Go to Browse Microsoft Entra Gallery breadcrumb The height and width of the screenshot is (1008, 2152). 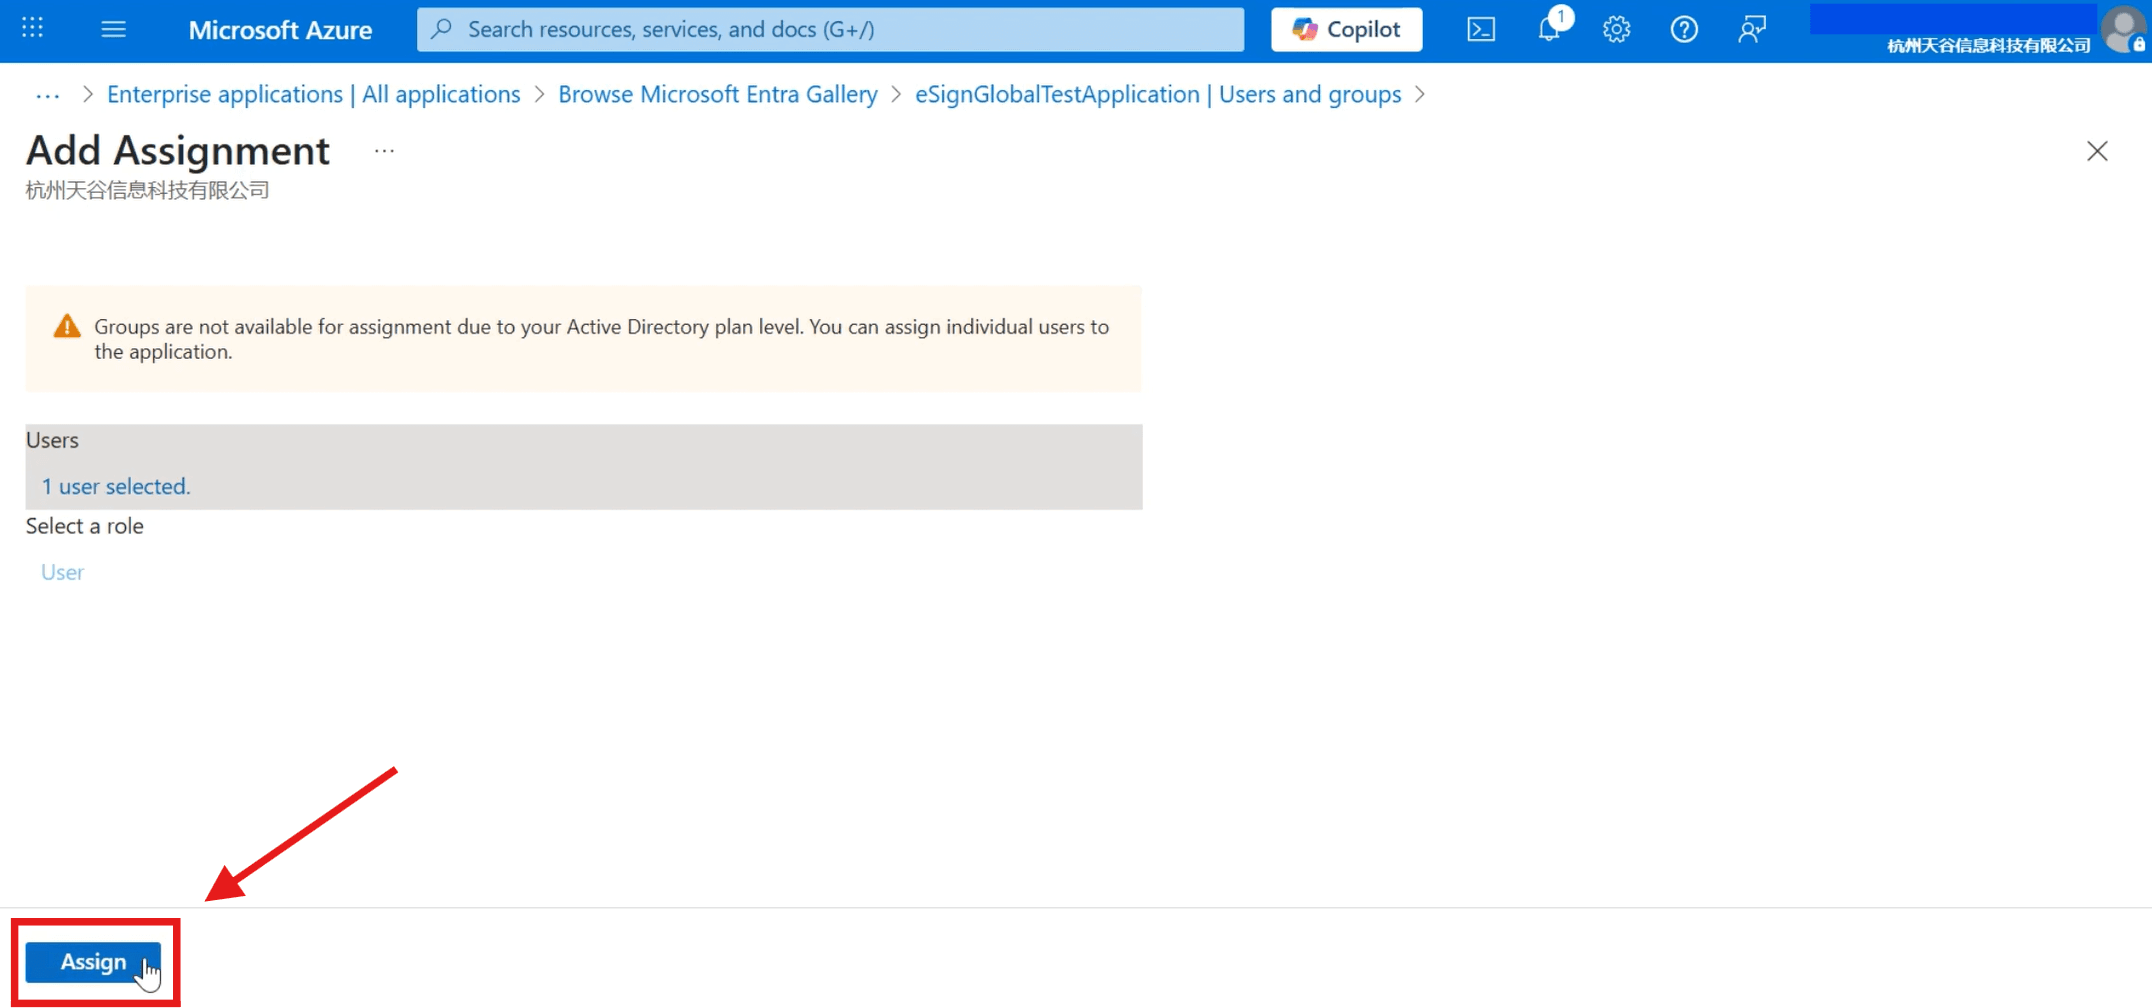[718, 94]
